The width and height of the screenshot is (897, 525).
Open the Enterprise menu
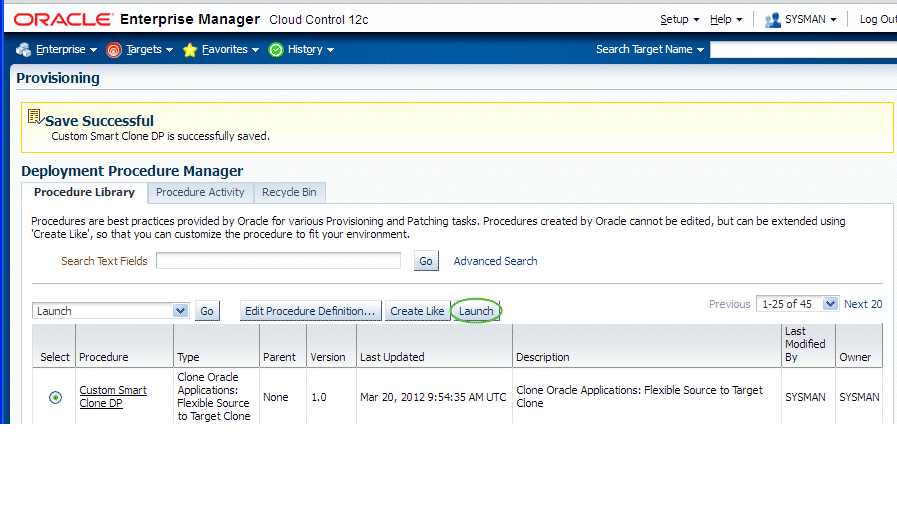point(66,50)
